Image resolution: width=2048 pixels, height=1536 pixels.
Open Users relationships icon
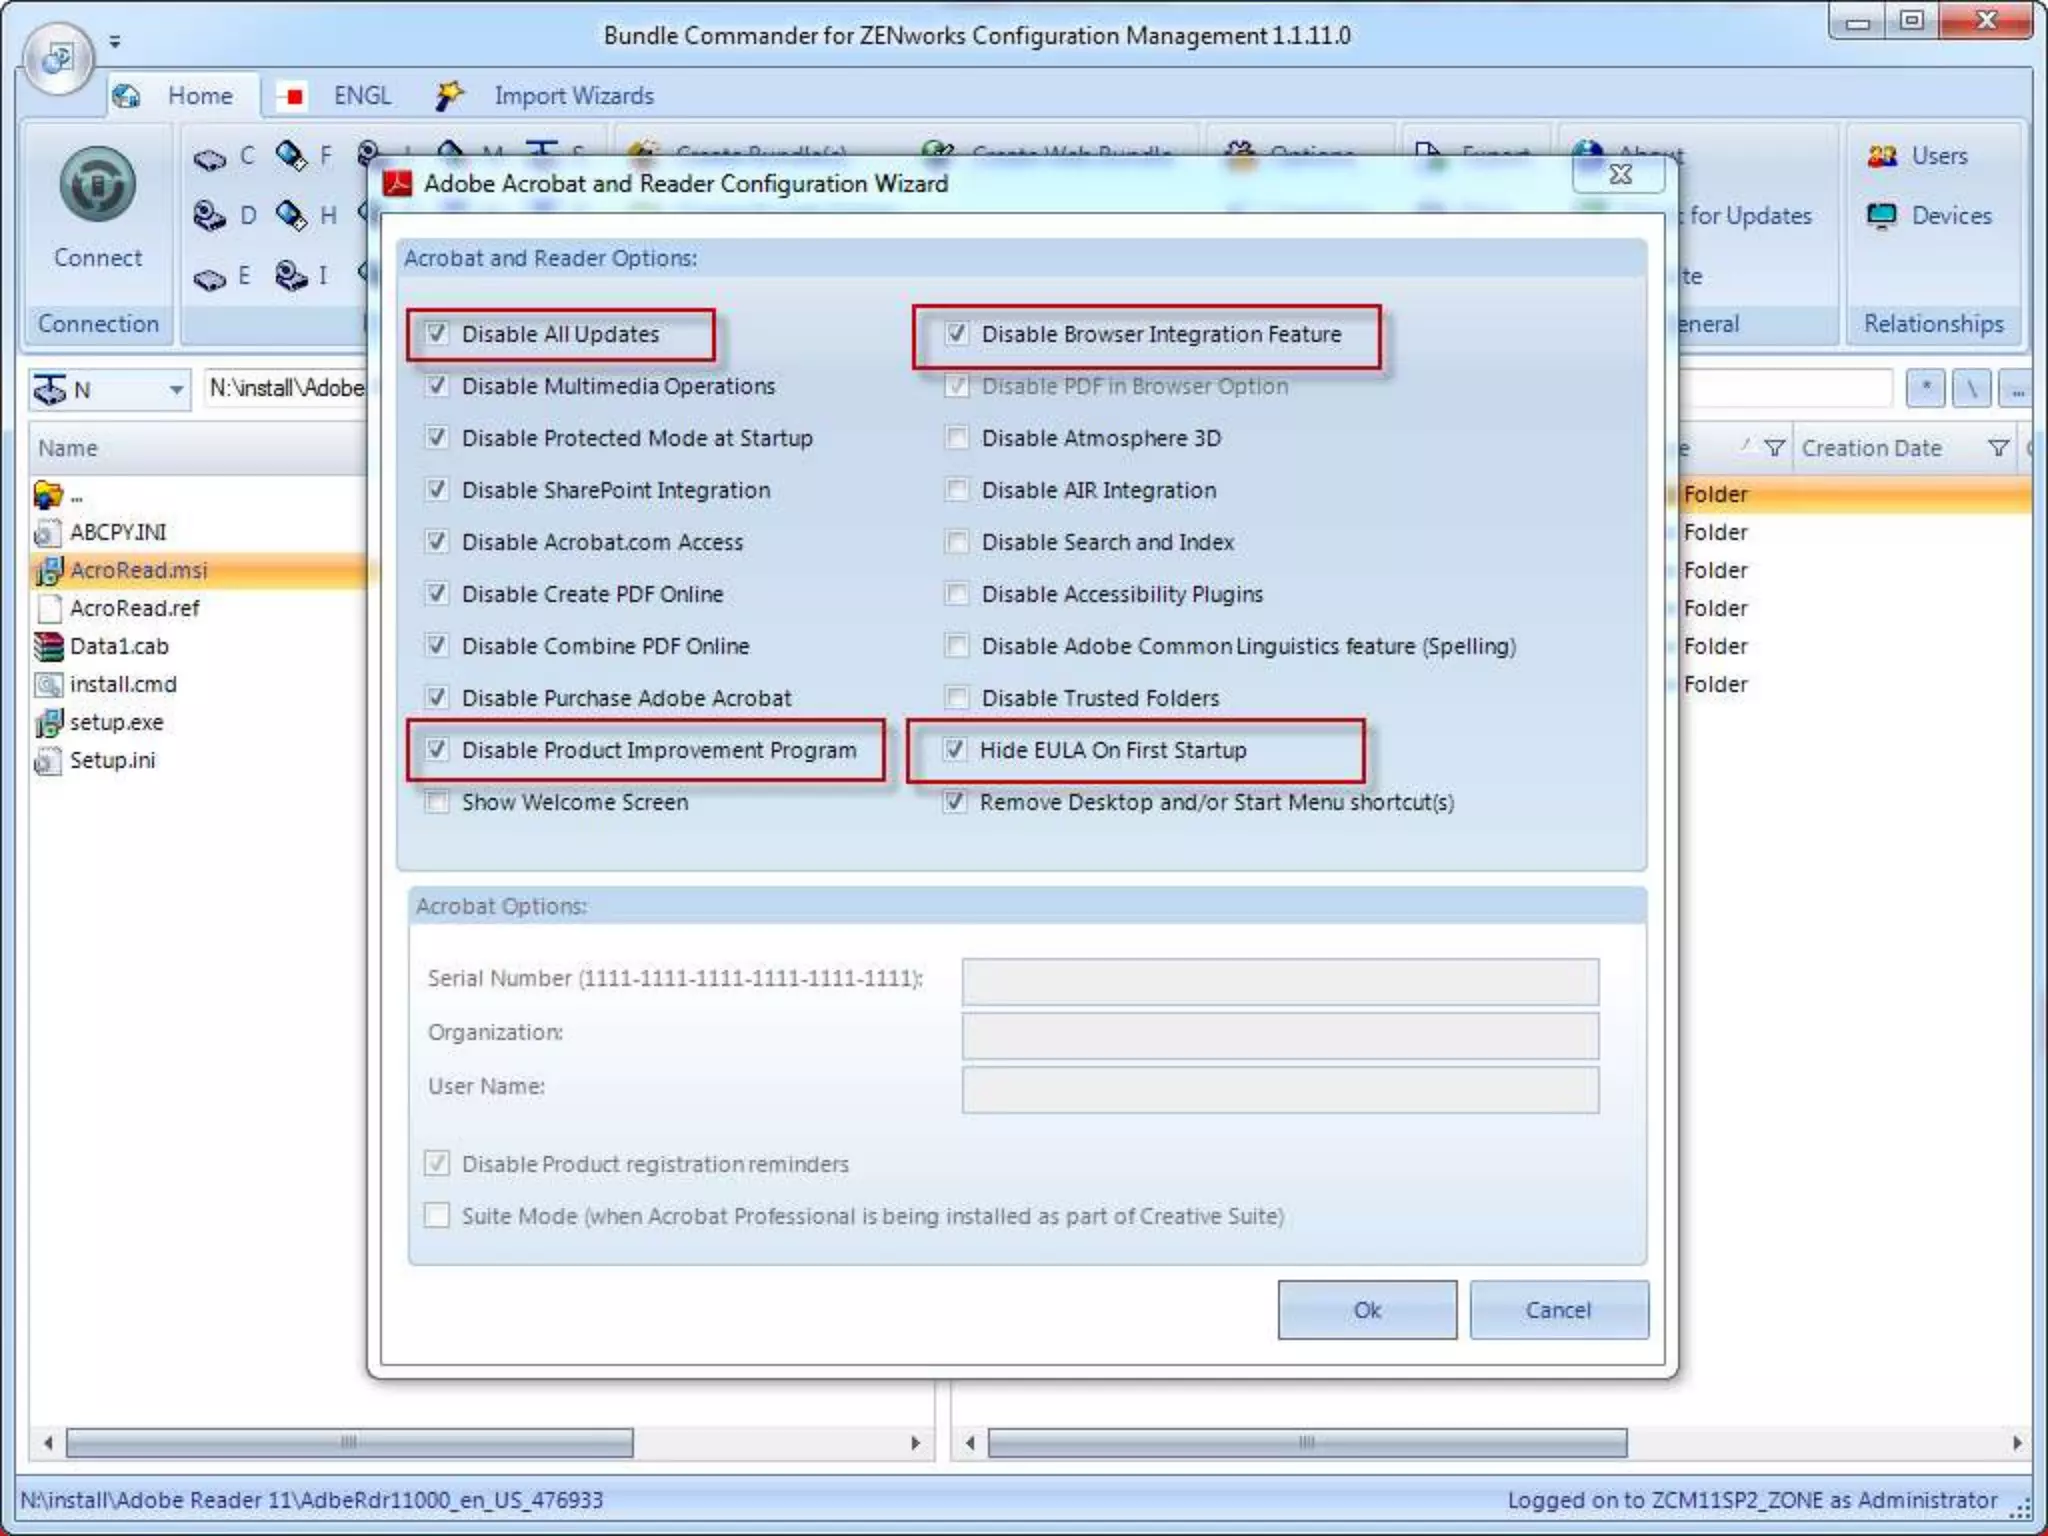pyautogui.click(x=1882, y=156)
